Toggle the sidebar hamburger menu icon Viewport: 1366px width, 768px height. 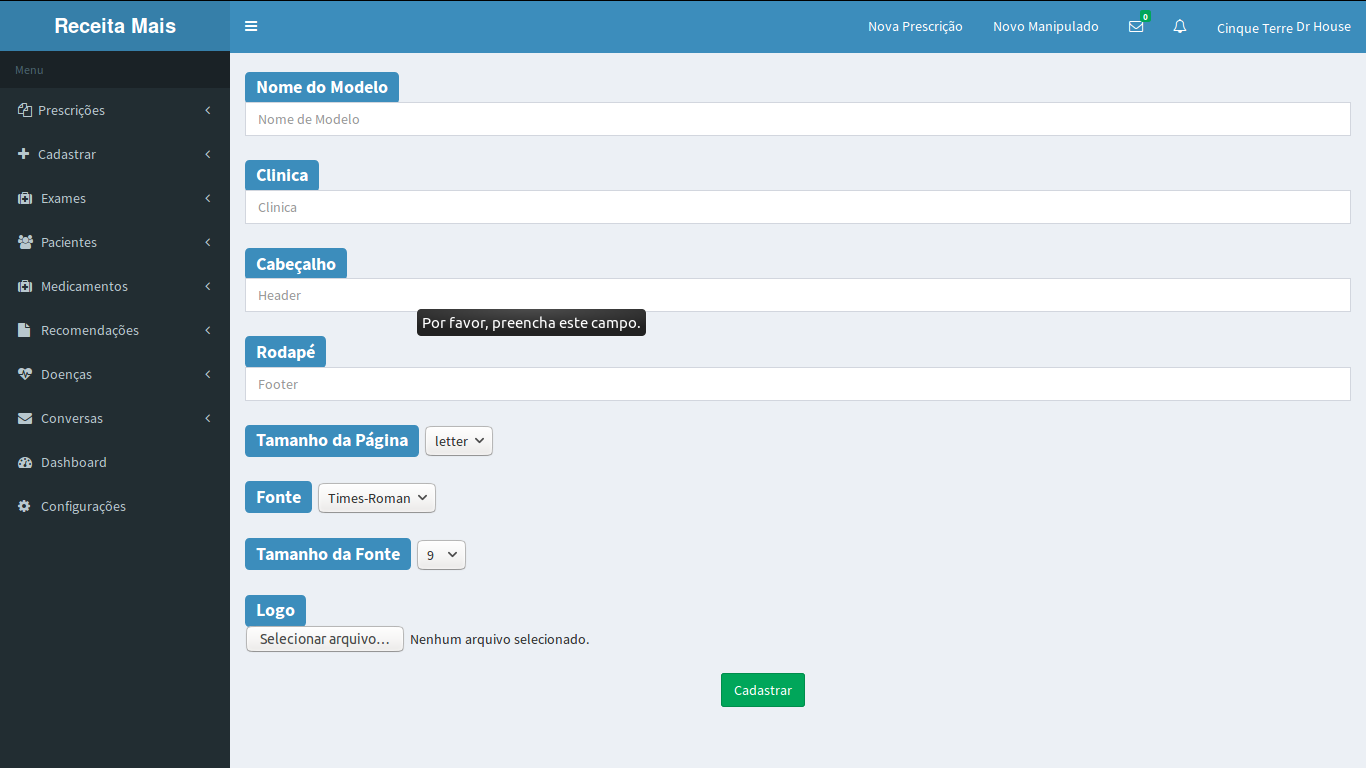click(251, 26)
